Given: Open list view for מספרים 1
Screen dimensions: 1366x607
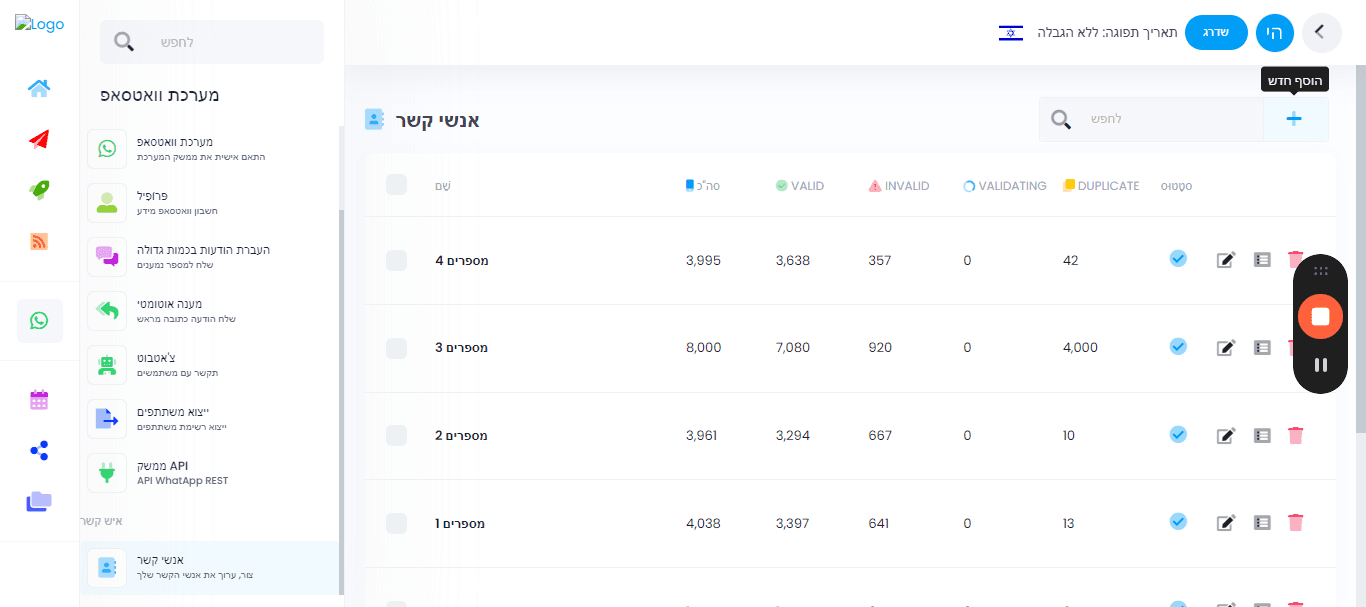Looking at the screenshot, I should pyautogui.click(x=1262, y=522).
